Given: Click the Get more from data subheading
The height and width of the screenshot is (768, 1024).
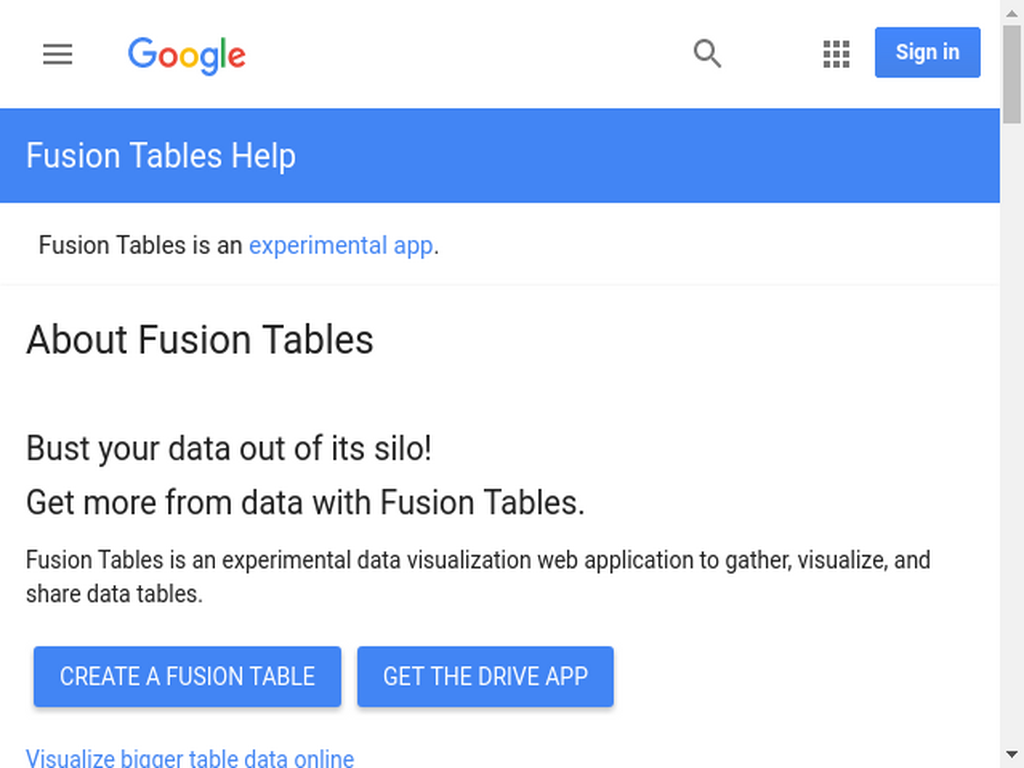Looking at the screenshot, I should tap(305, 503).
